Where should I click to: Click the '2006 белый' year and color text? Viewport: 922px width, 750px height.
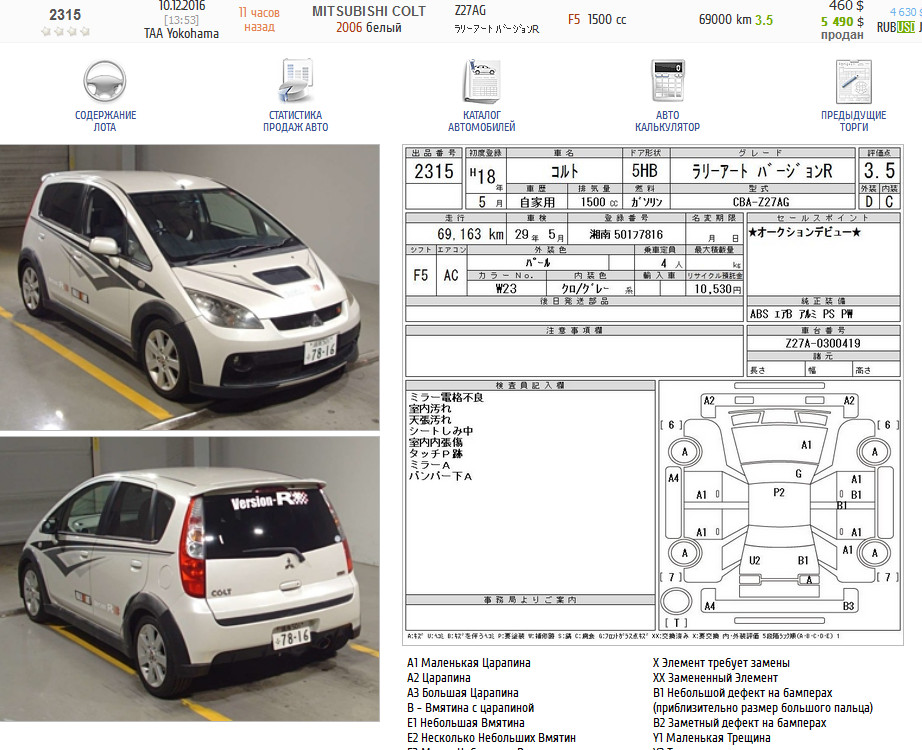click(369, 27)
